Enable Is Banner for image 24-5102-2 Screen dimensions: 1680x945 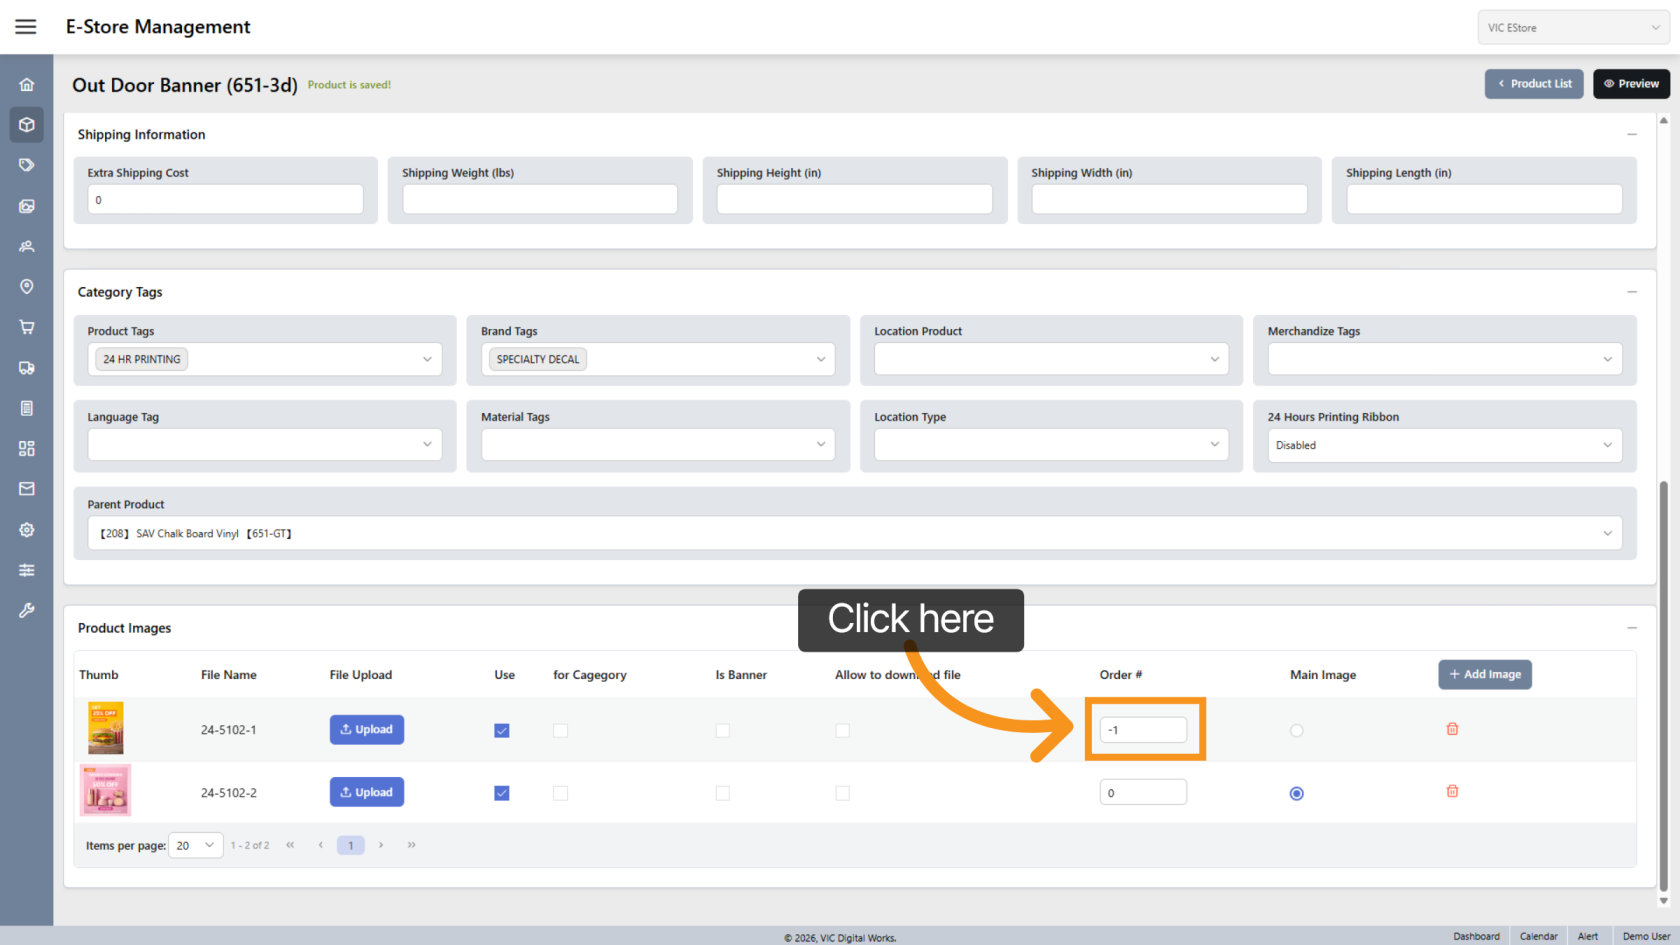(x=722, y=793)
